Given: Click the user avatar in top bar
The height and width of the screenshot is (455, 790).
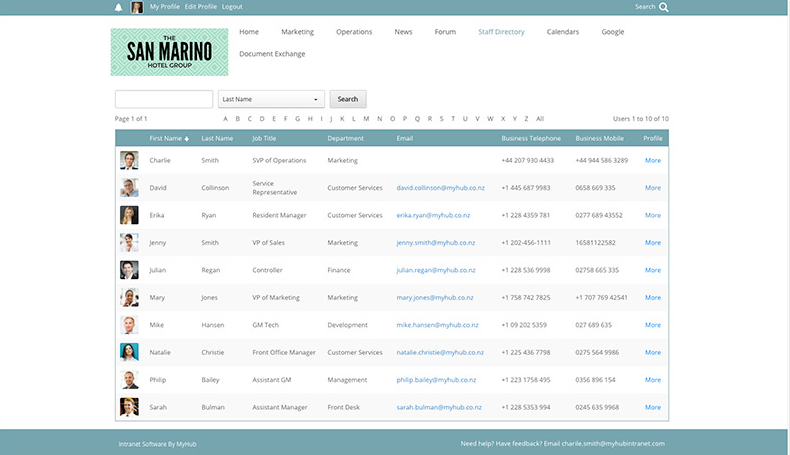Looking at the screenshot, I should [x=137, y=7].
